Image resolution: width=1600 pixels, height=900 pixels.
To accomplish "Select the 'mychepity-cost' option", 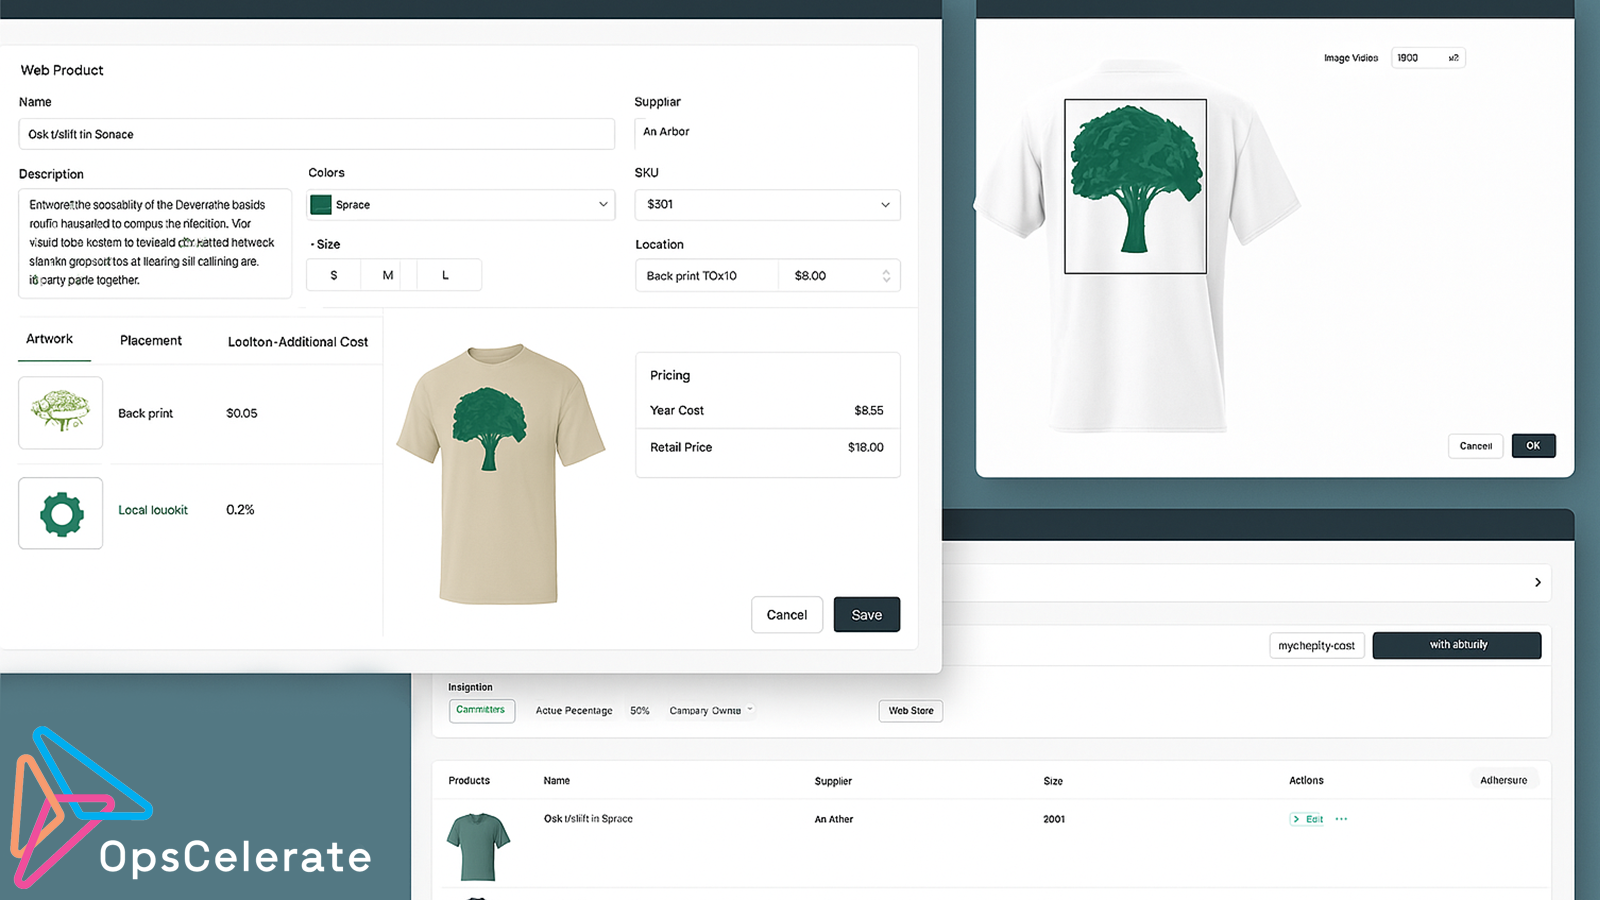I will pyautogui.click(x=1316, y=645).
